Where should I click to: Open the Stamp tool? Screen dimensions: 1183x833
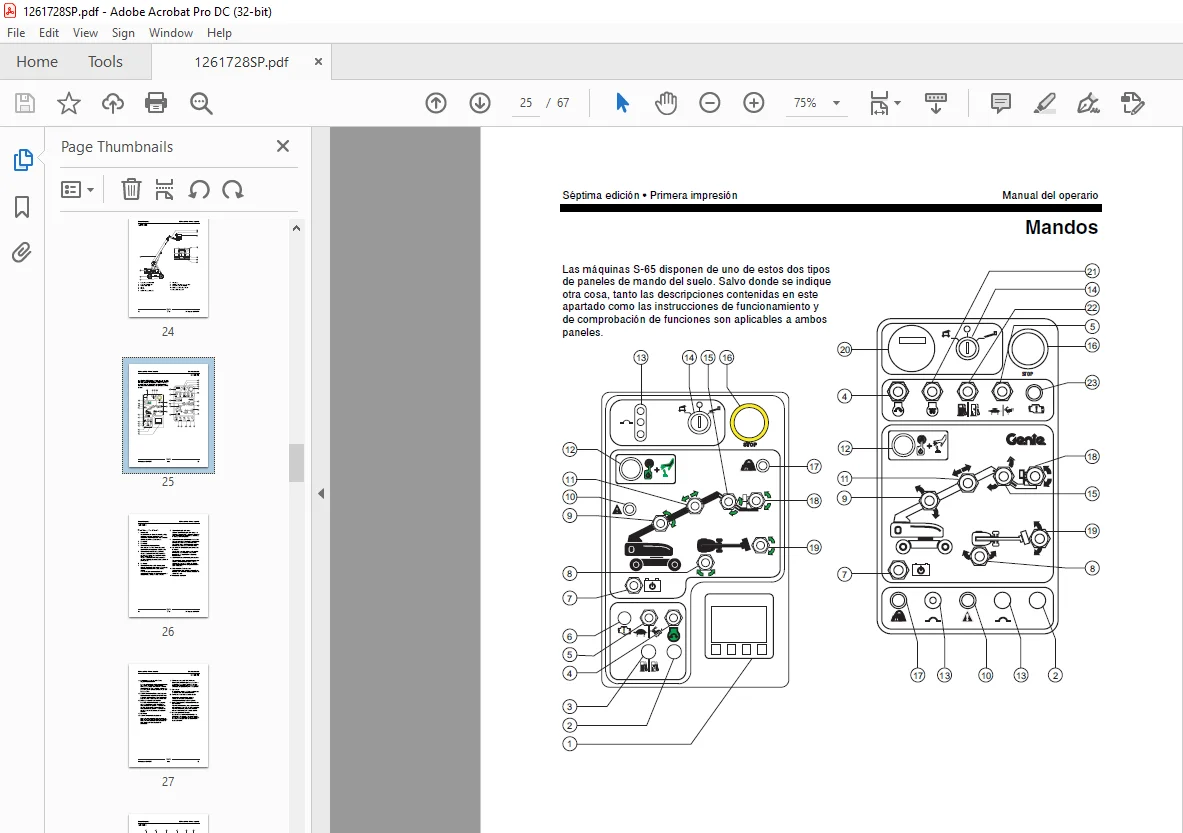[x=1132, y=103]
